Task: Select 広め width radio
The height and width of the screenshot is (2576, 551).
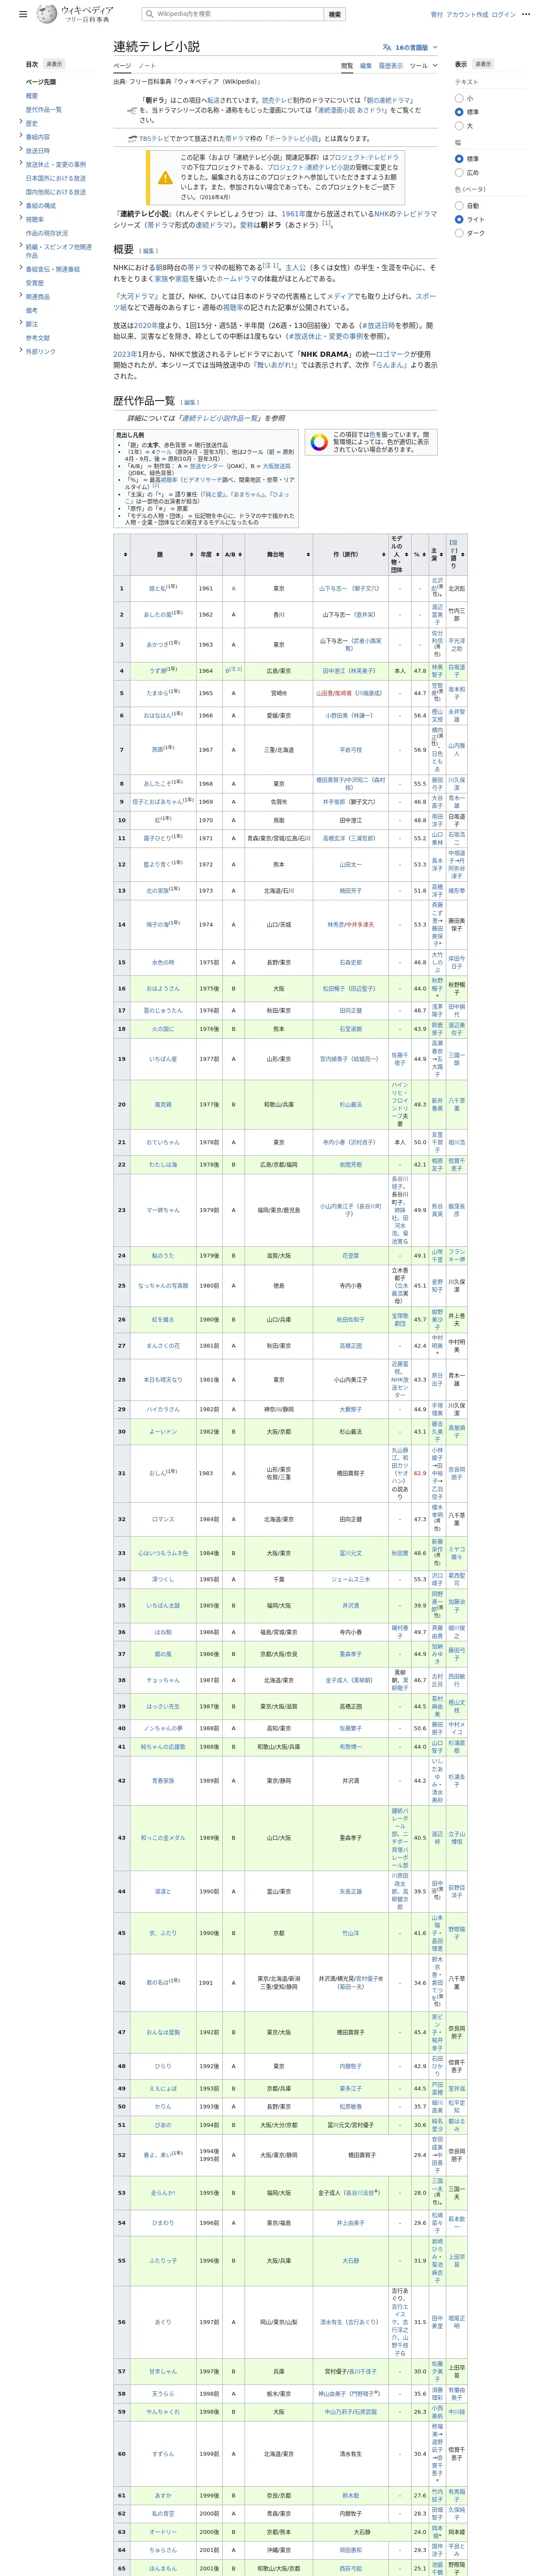Action: click(x=459, y=172)
